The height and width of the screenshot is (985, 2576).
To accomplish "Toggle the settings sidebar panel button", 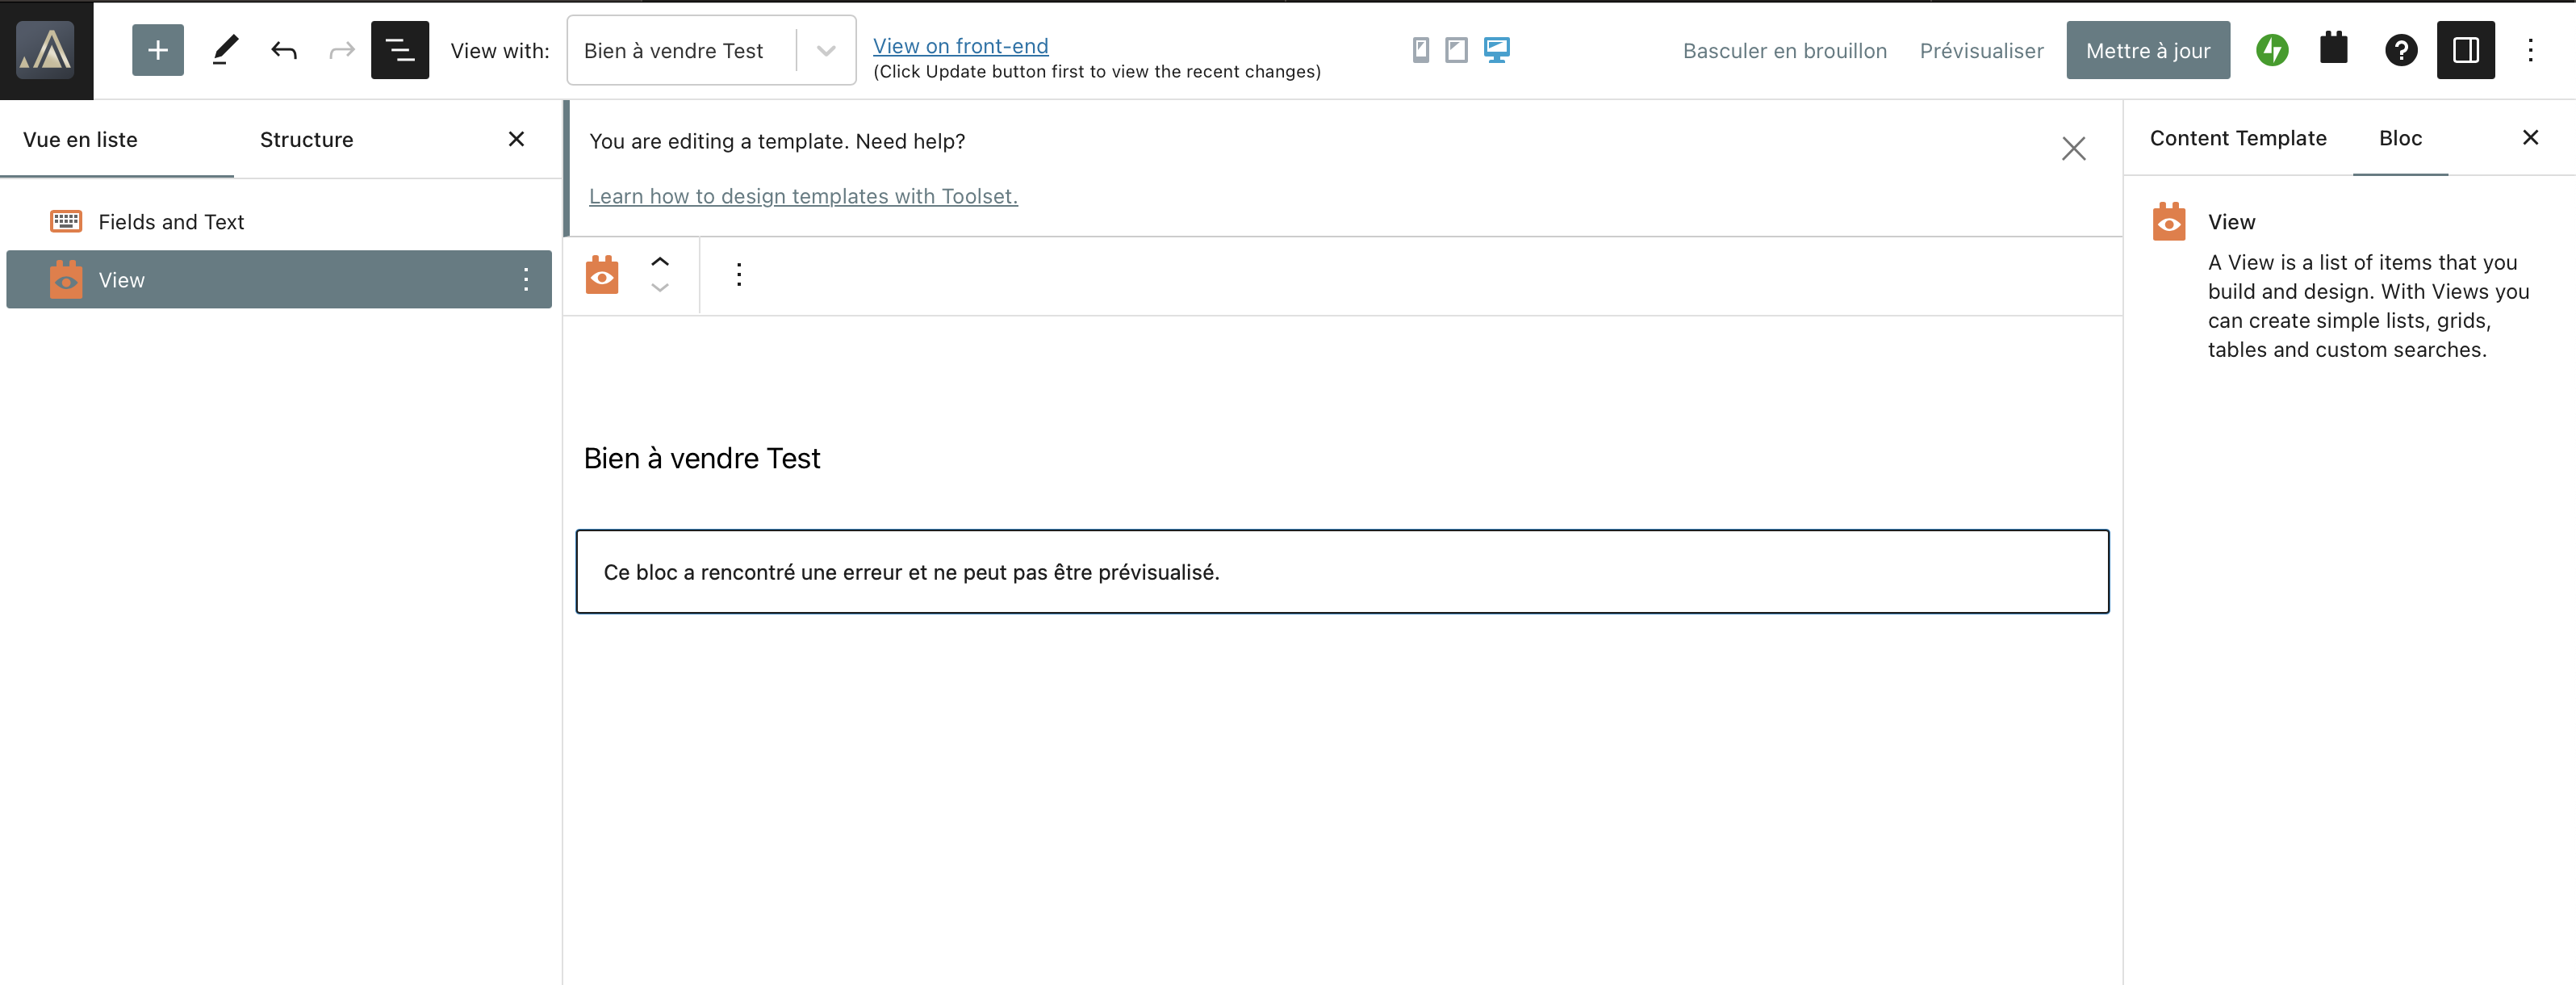I will pos(2465,50).
